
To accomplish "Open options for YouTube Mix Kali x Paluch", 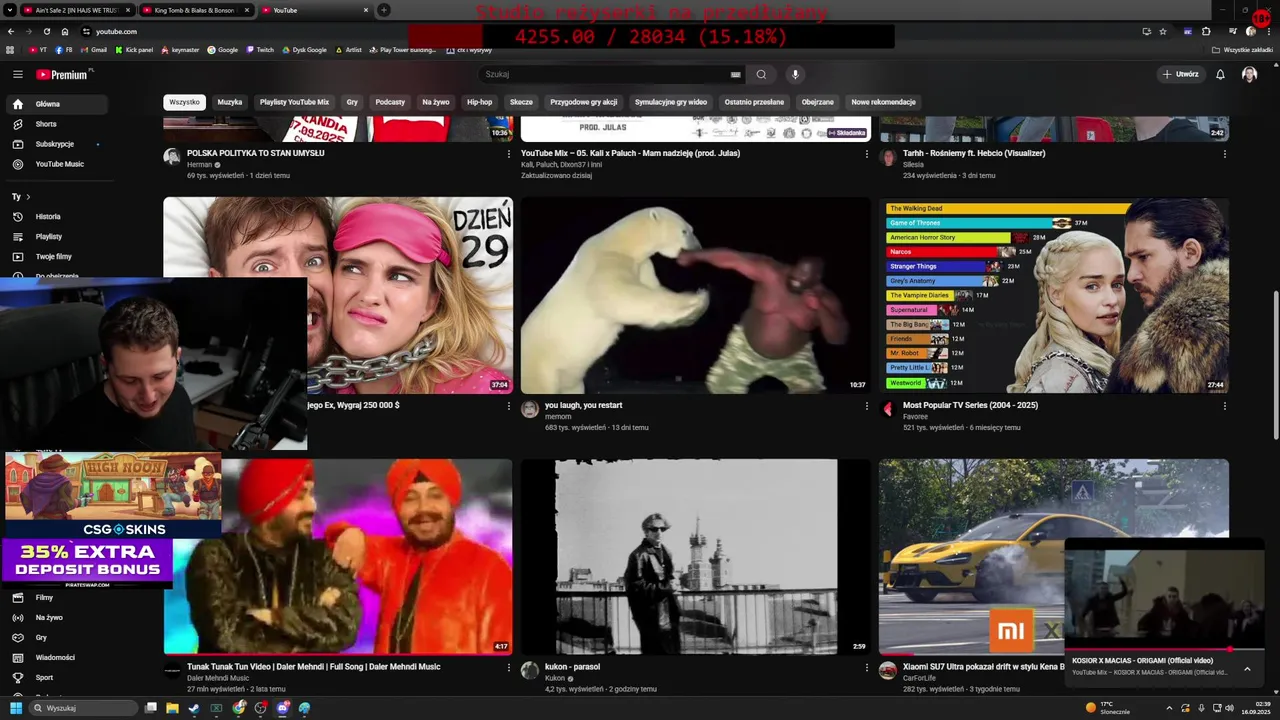I will pos(867,154).
